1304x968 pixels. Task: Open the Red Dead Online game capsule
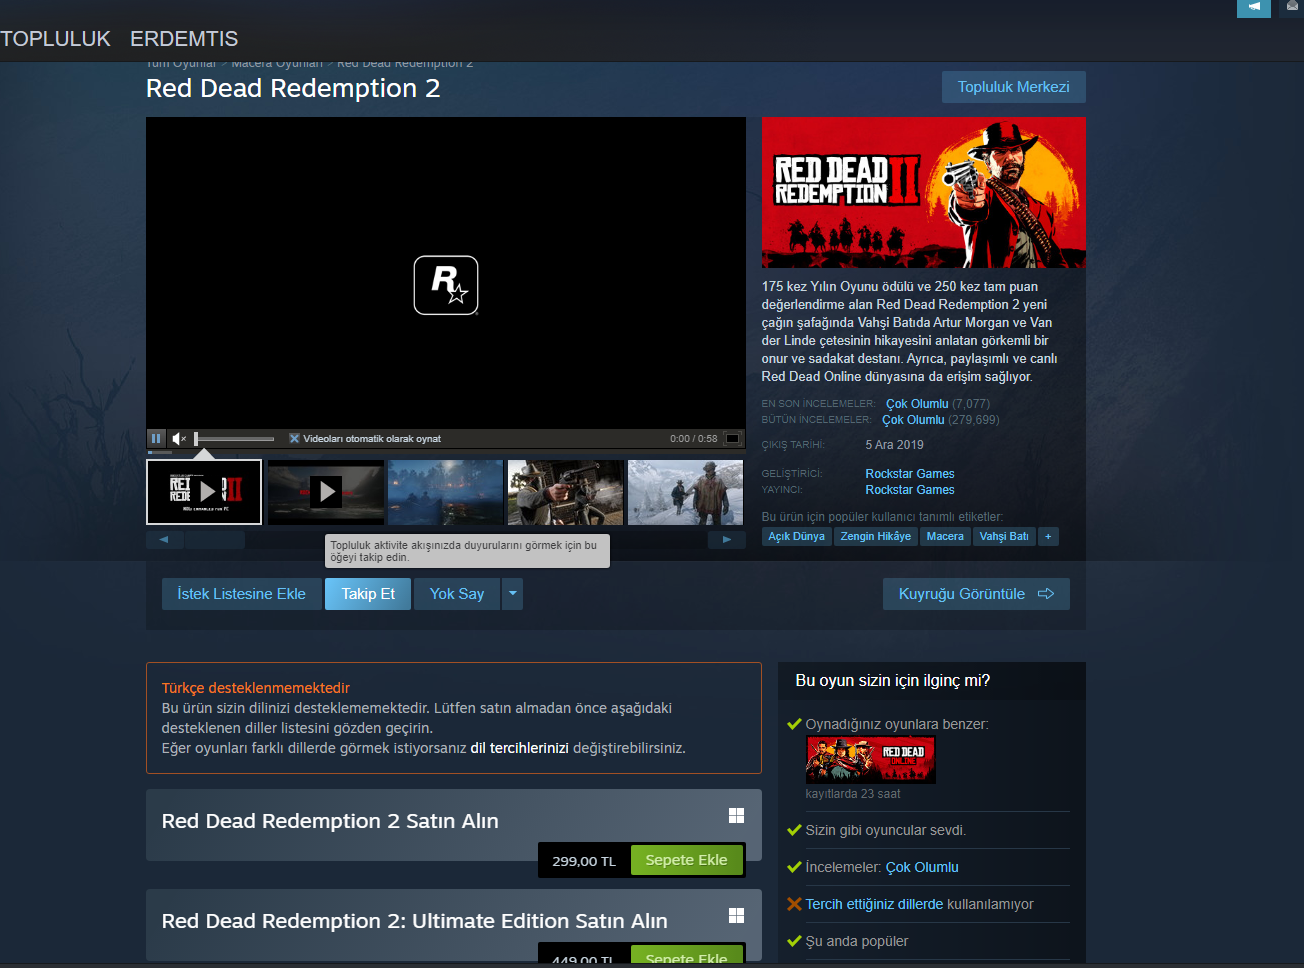(870, 759)
